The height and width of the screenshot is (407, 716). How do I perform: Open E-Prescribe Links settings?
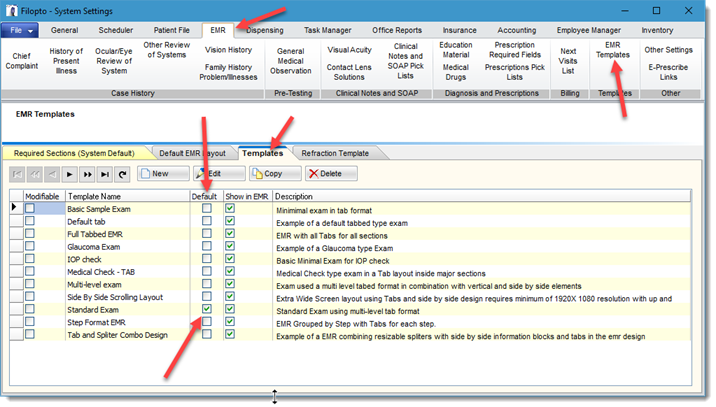coord(668,72)
